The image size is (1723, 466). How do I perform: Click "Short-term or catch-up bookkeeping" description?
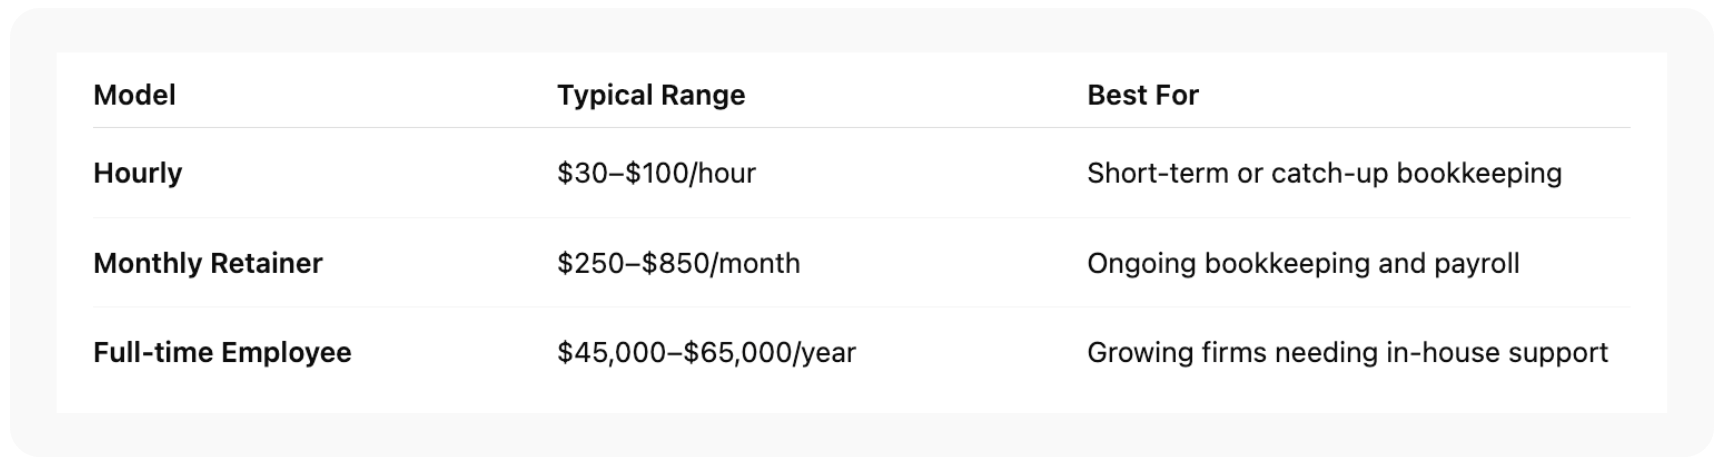pos(1324,173)
